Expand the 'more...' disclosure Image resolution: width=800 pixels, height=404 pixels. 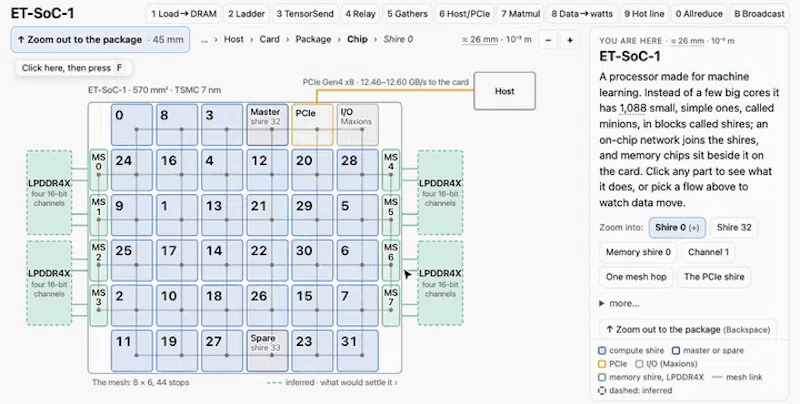tap(619, 304)
